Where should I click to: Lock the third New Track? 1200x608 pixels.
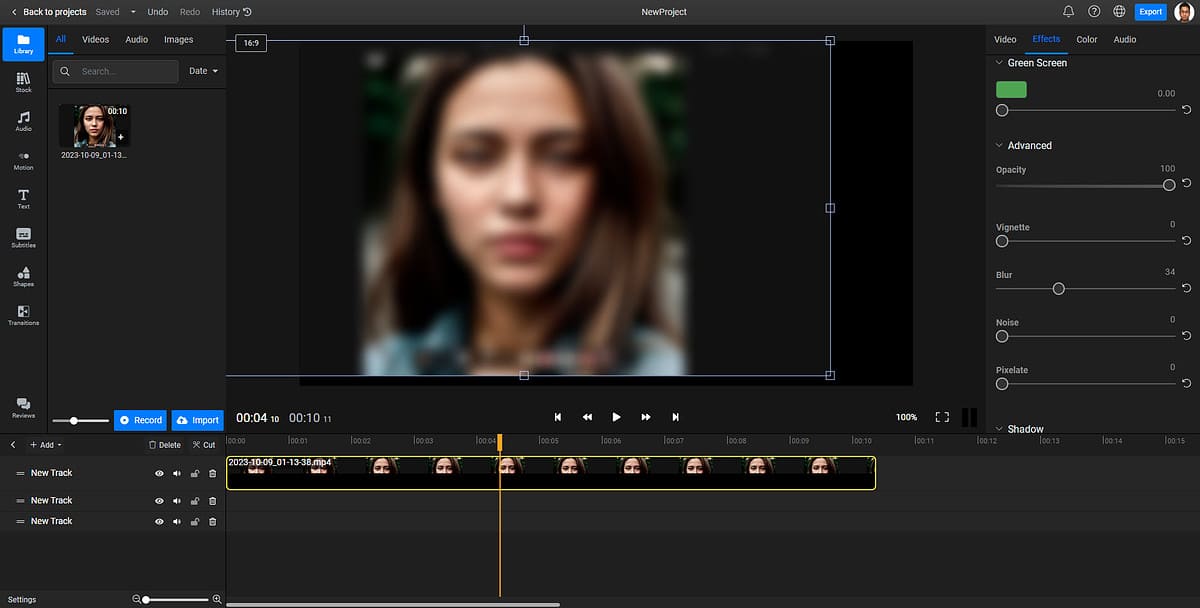[x=195, y=522]
